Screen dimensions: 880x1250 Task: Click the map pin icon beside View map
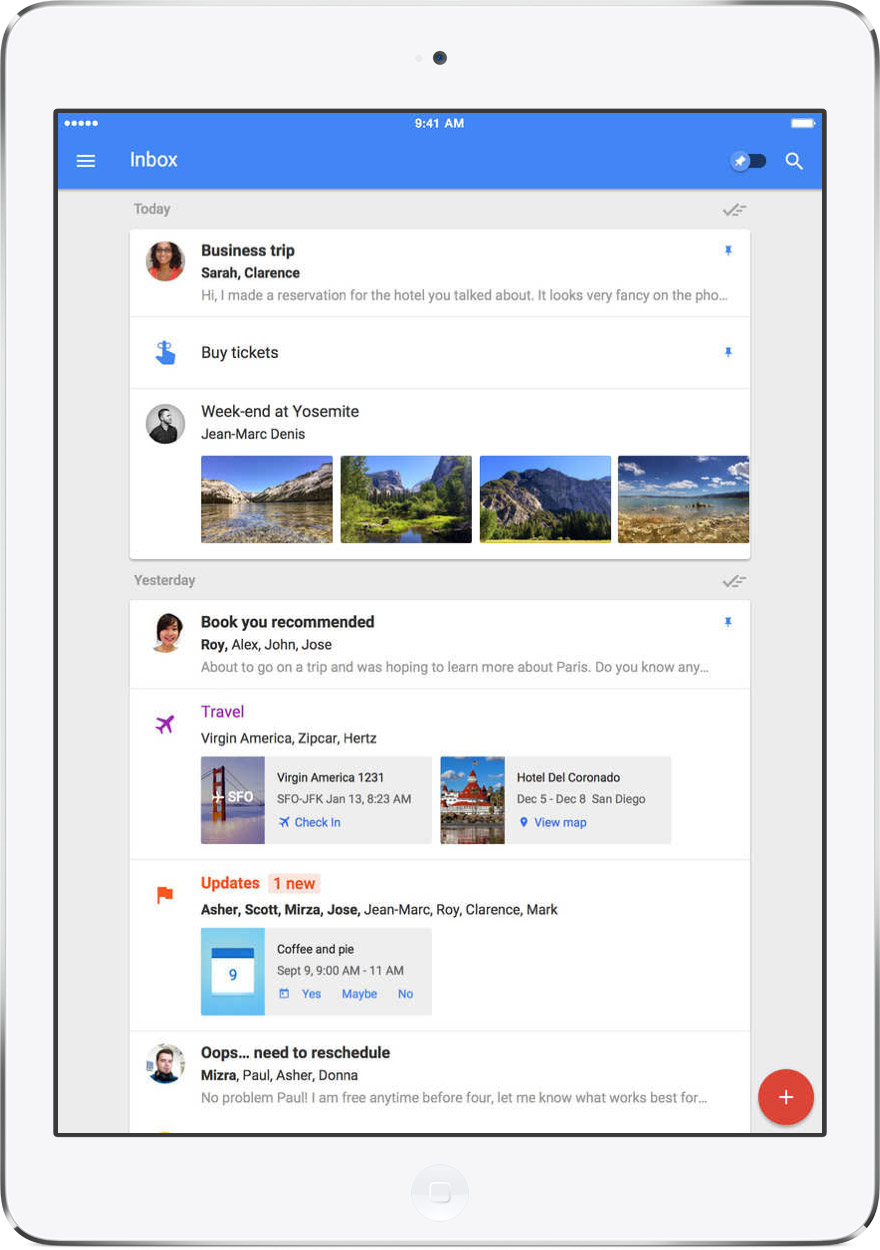523,822
